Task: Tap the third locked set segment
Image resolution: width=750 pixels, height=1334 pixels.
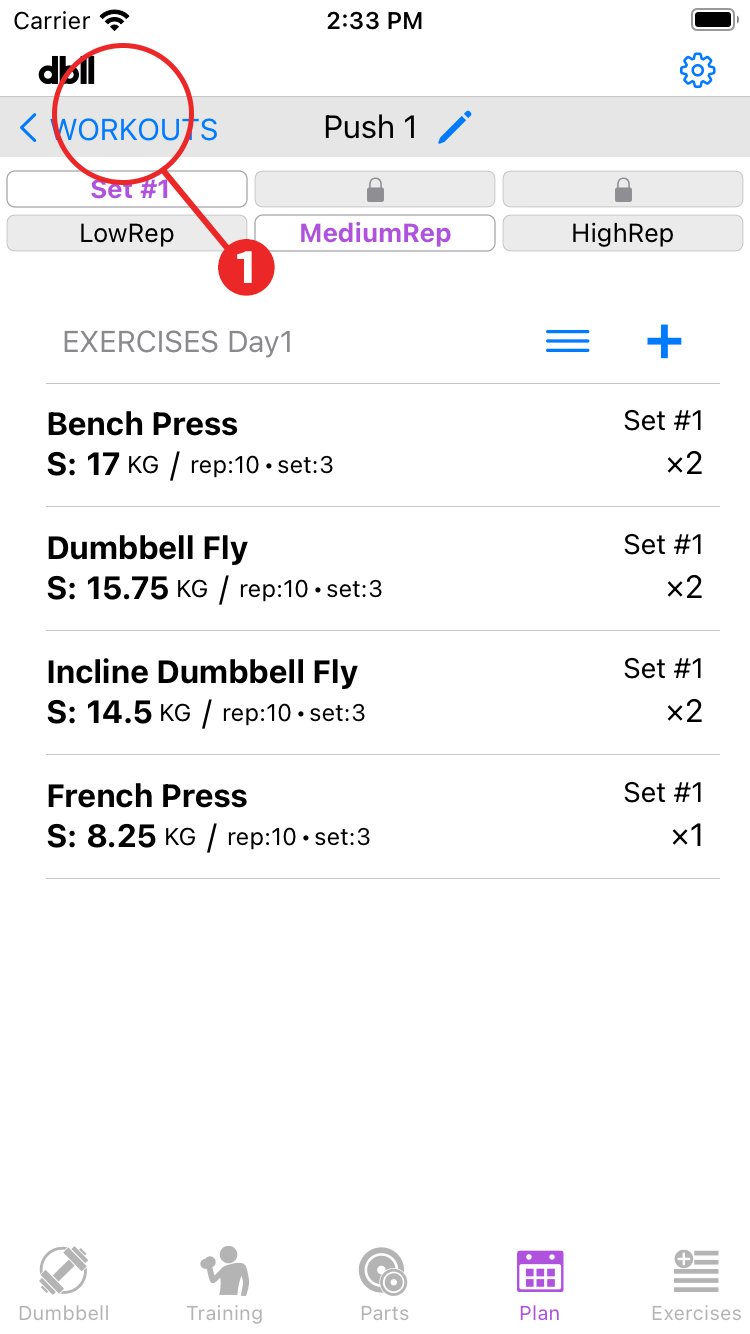Action: click(623, 189)
